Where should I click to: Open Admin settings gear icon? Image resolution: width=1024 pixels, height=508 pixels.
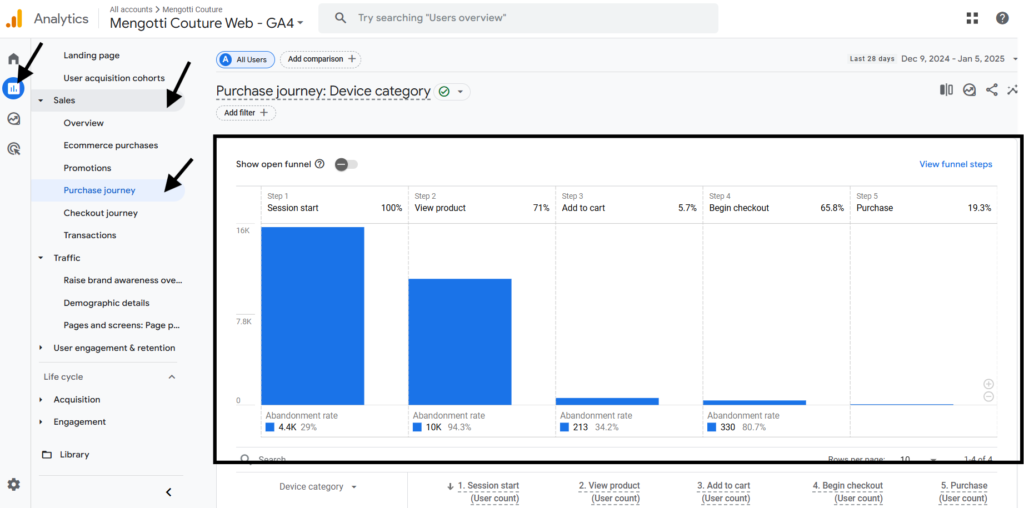(14, 484)
